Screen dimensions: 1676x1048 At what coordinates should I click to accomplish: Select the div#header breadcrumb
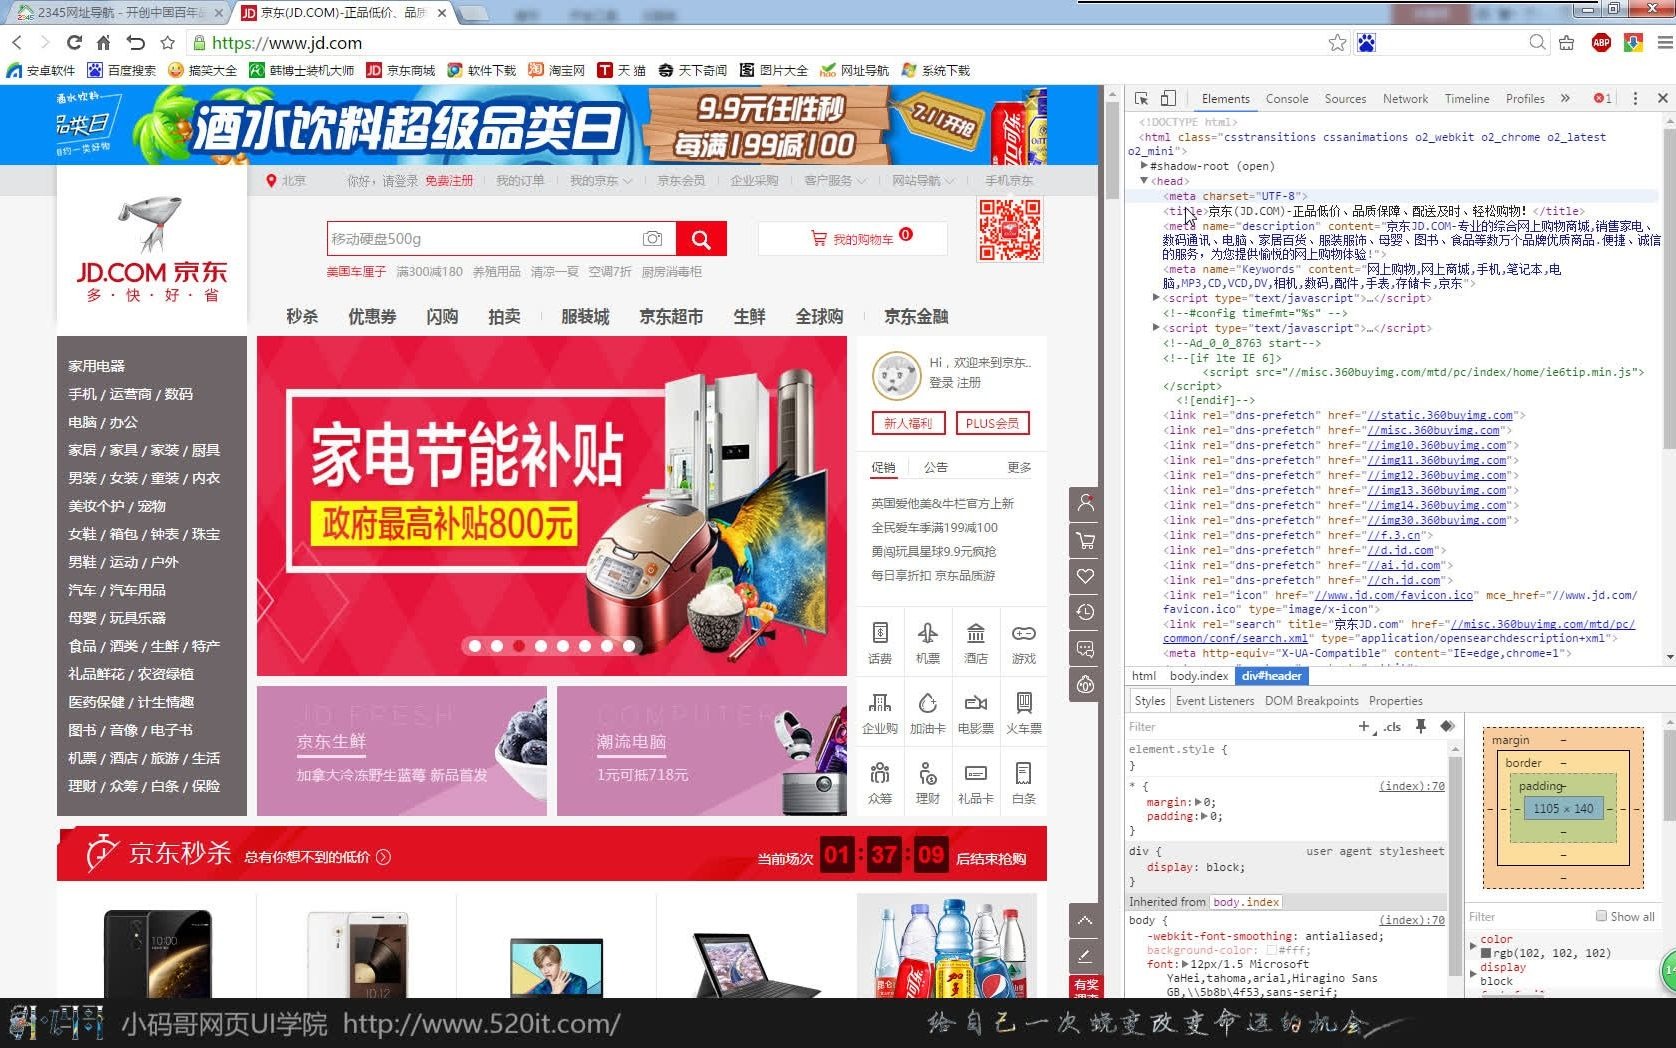[x=1271, y=676]
